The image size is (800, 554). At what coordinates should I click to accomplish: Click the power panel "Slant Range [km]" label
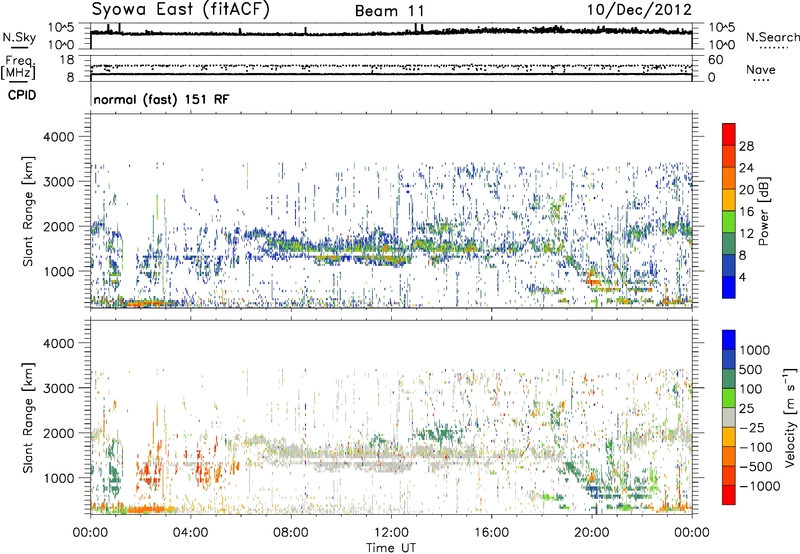[28, 211]
